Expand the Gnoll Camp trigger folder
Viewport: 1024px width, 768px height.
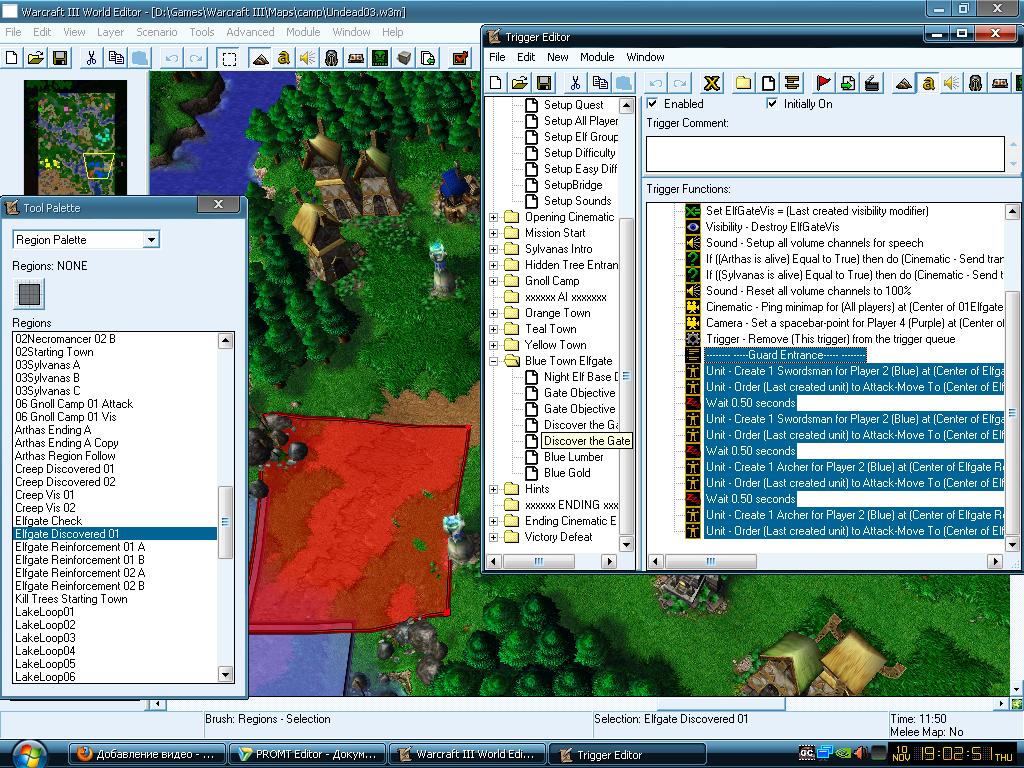pyautogui.click(x=494, y=281)
